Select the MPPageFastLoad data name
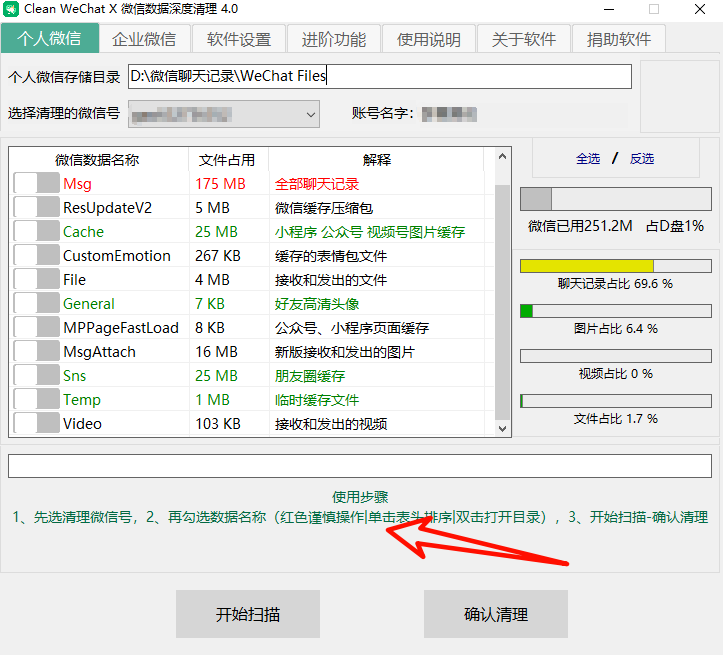 click(121, 328)
